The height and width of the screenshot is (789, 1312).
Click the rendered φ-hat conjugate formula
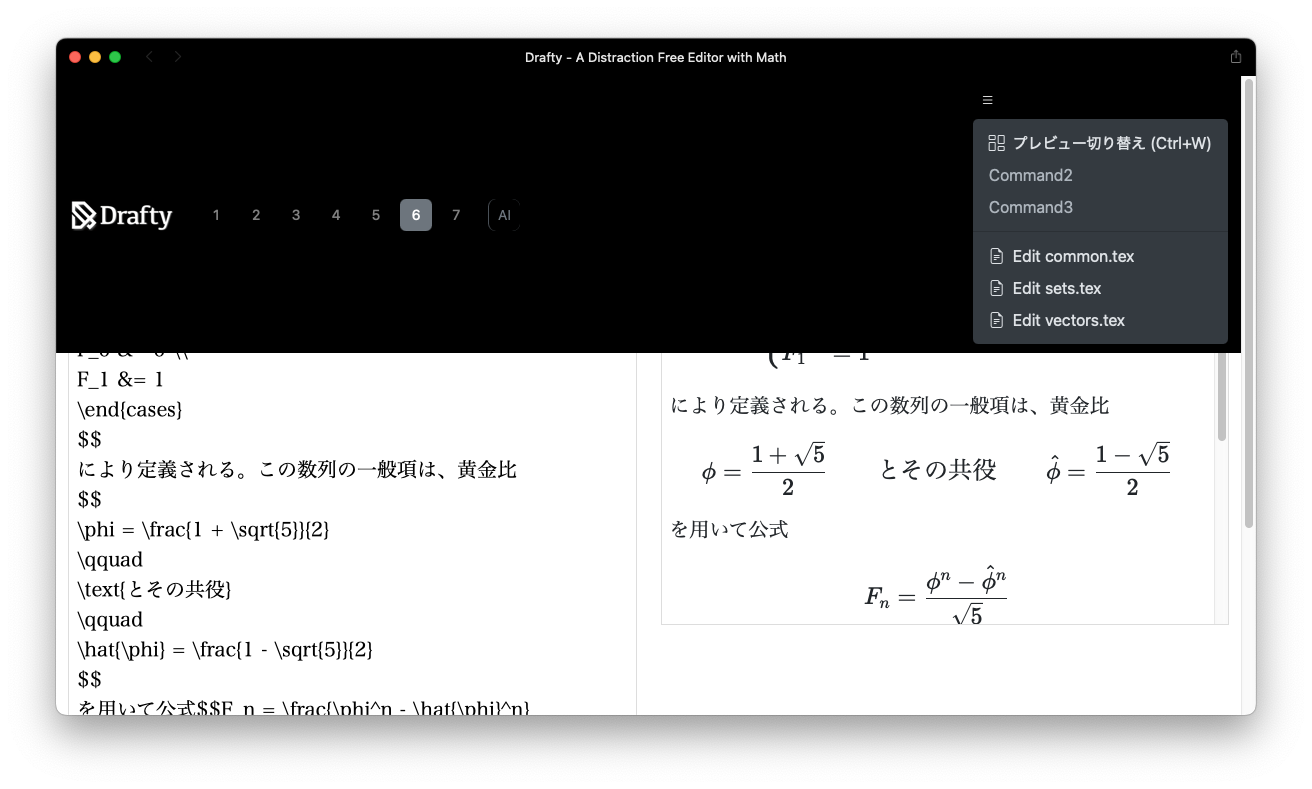1108,470
